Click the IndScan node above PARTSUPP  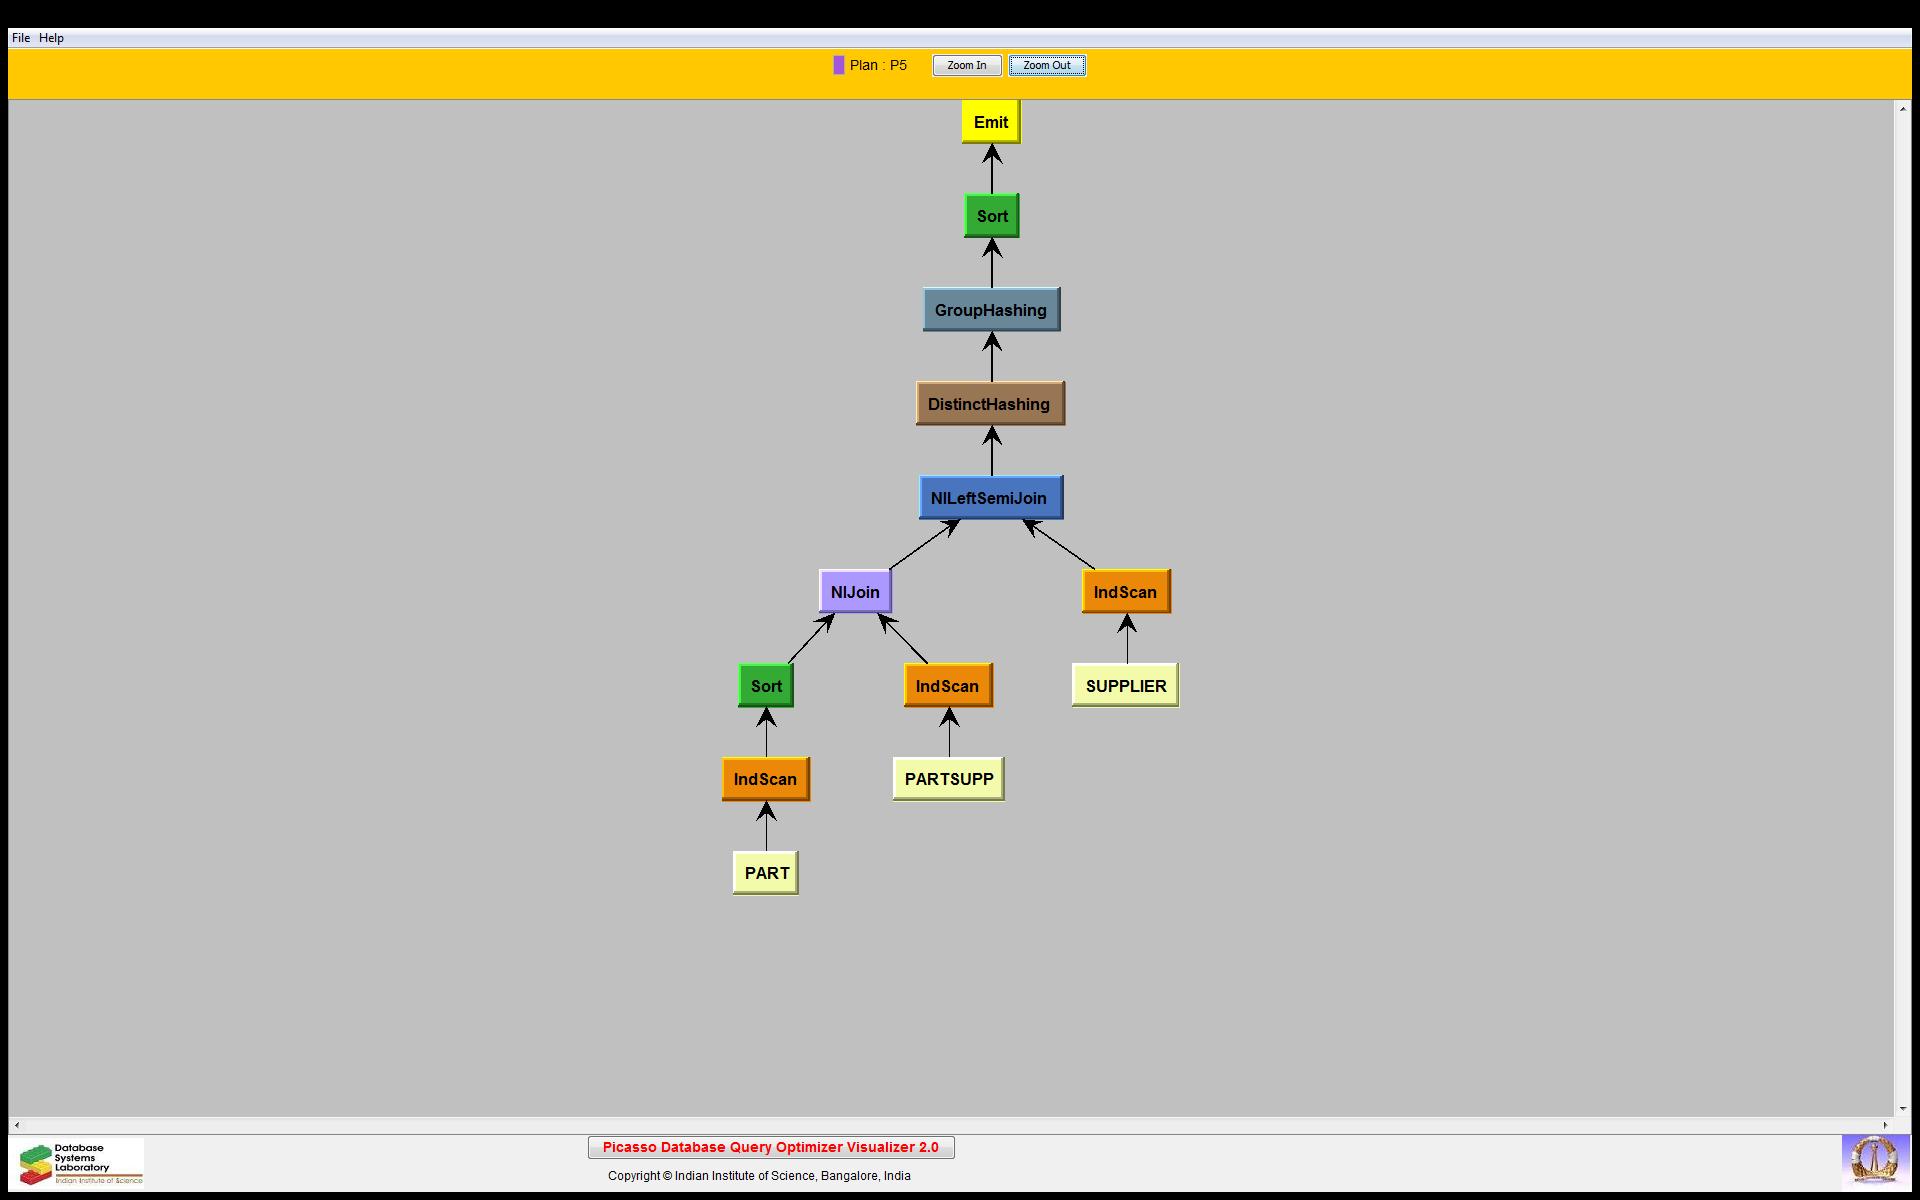coord(947,686)
